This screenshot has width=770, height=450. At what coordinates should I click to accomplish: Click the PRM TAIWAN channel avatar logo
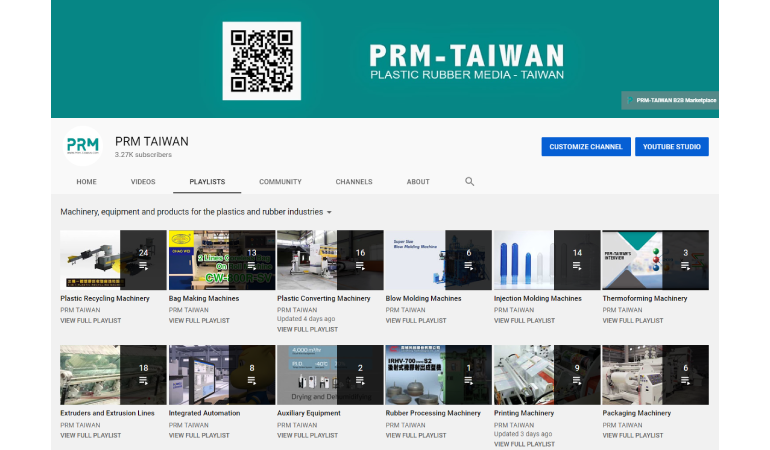(x=83, y=146)
